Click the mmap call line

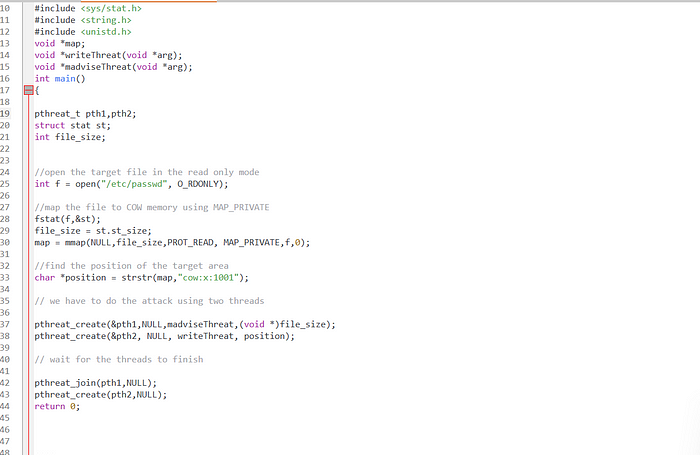click(172, 242)
